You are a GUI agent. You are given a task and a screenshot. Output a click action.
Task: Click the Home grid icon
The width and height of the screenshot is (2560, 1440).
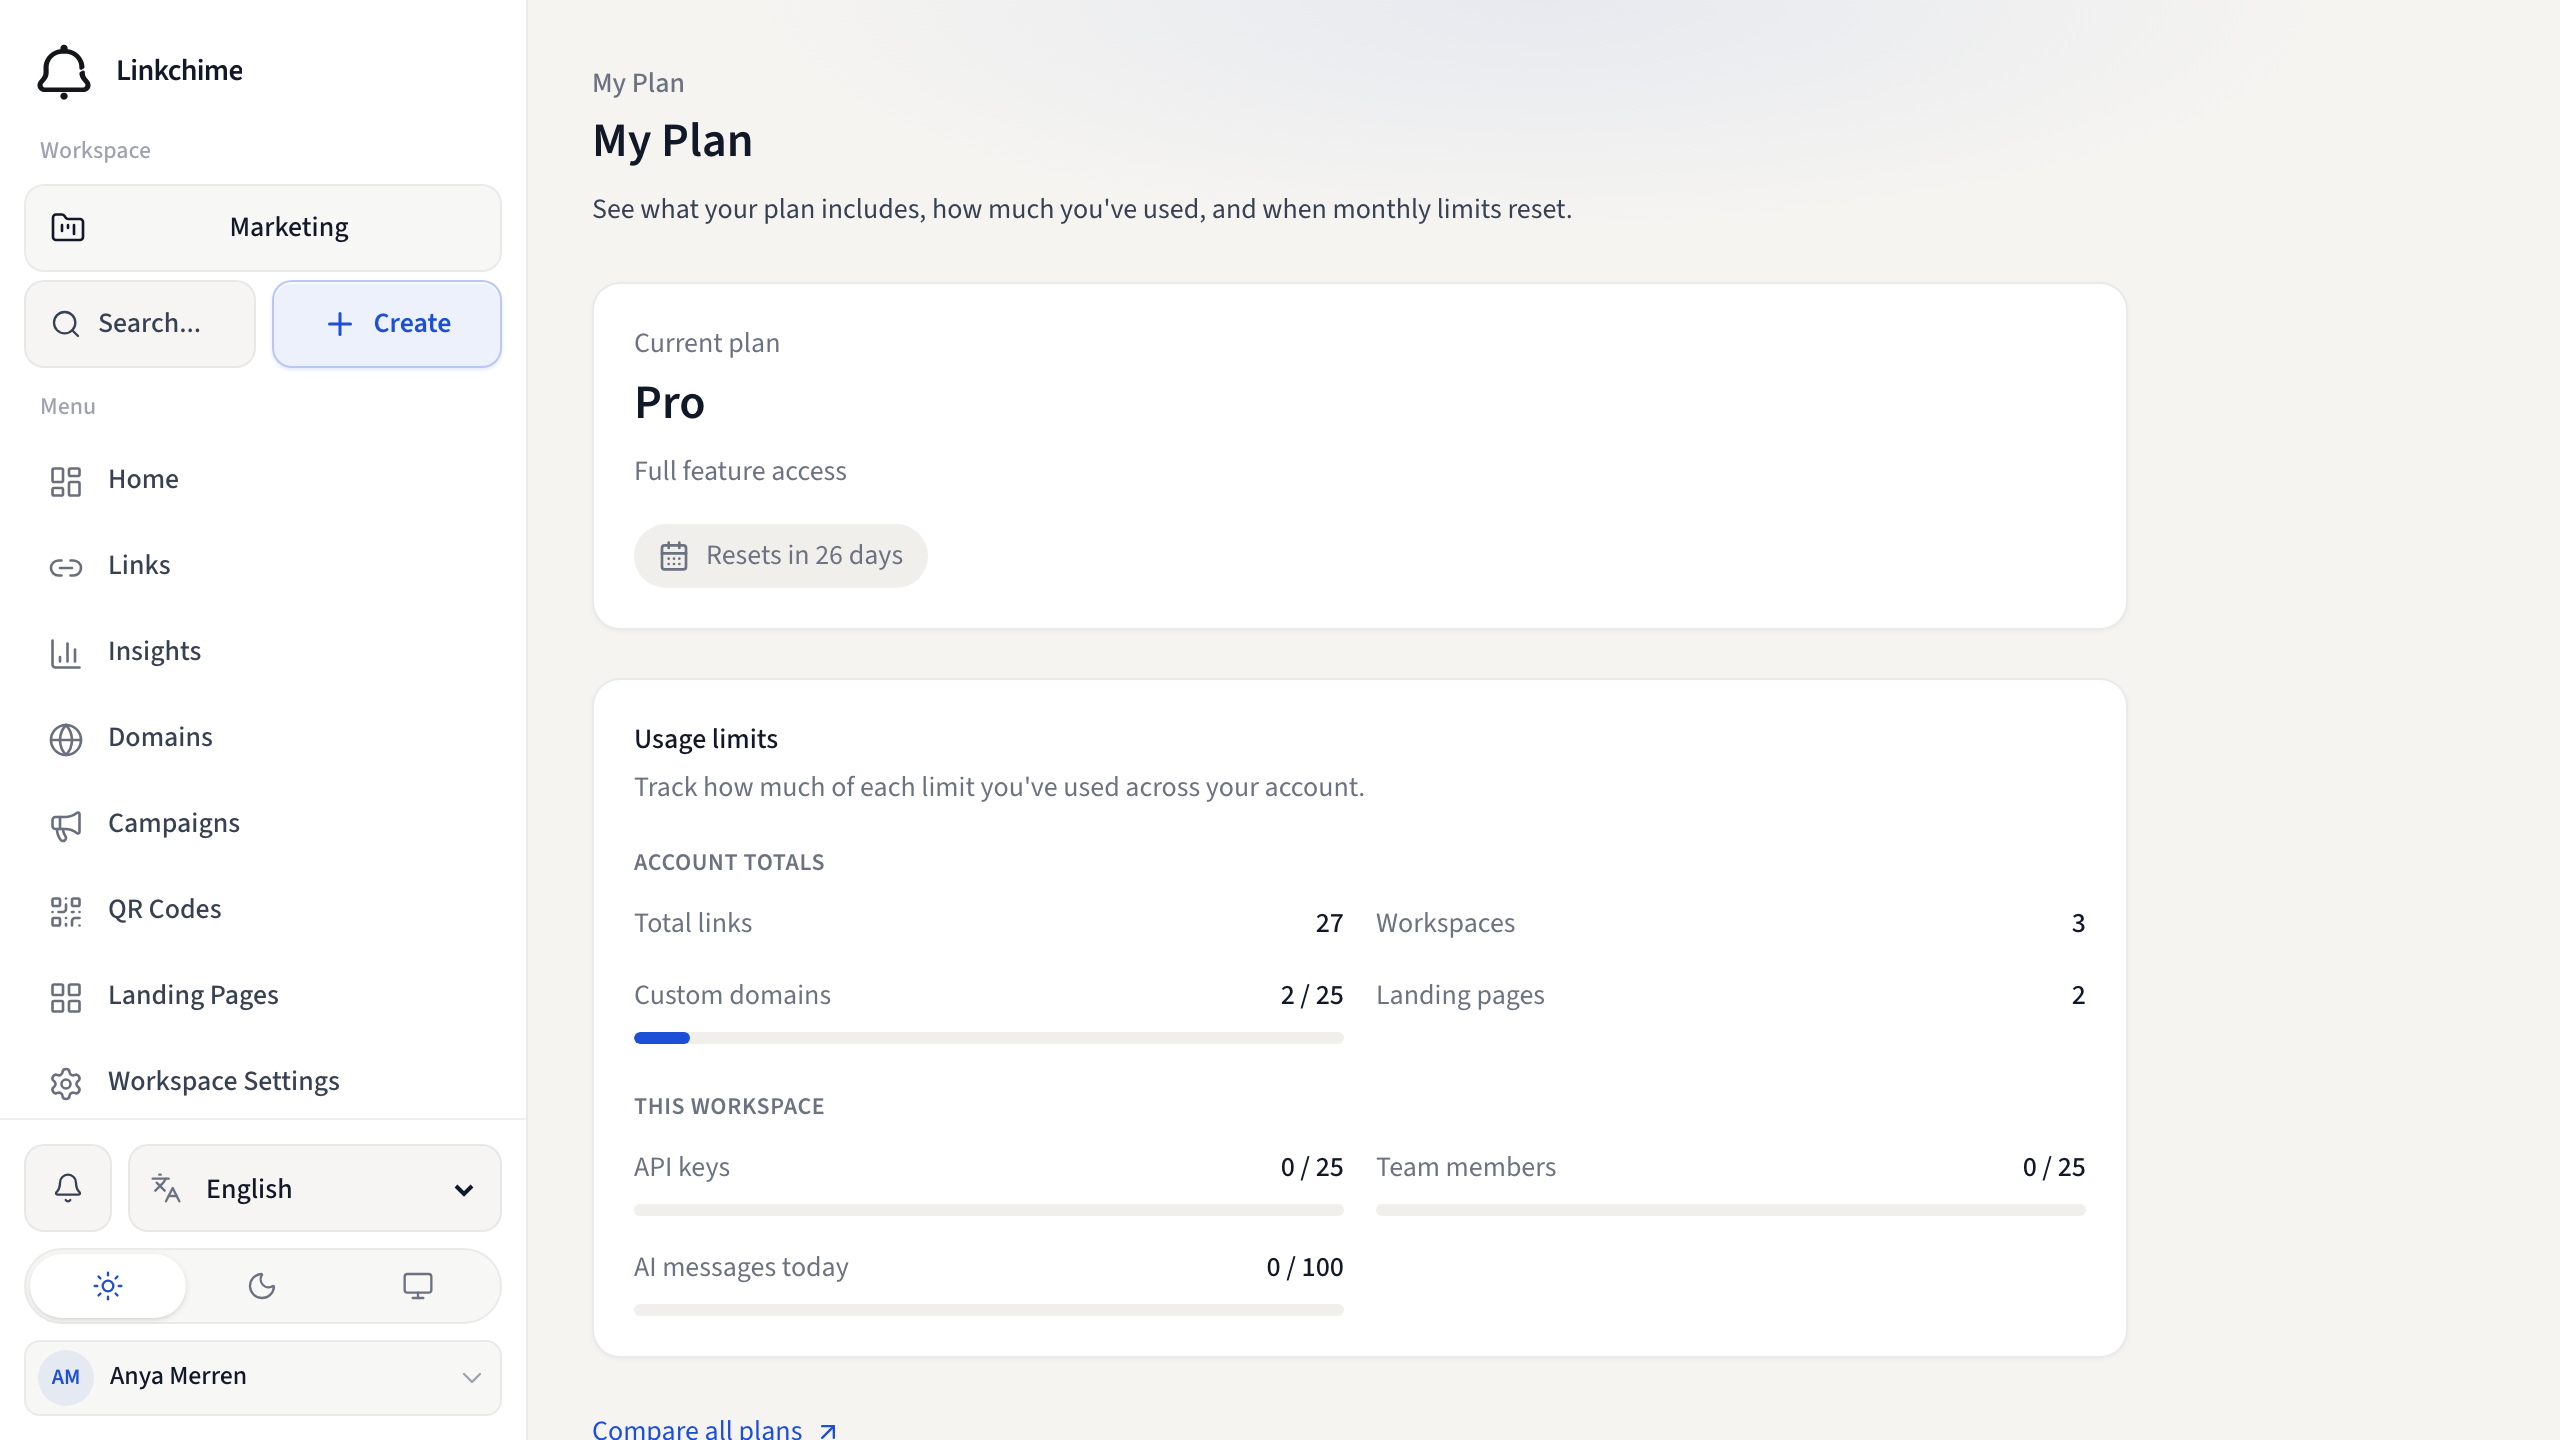[x=66, y=482]
